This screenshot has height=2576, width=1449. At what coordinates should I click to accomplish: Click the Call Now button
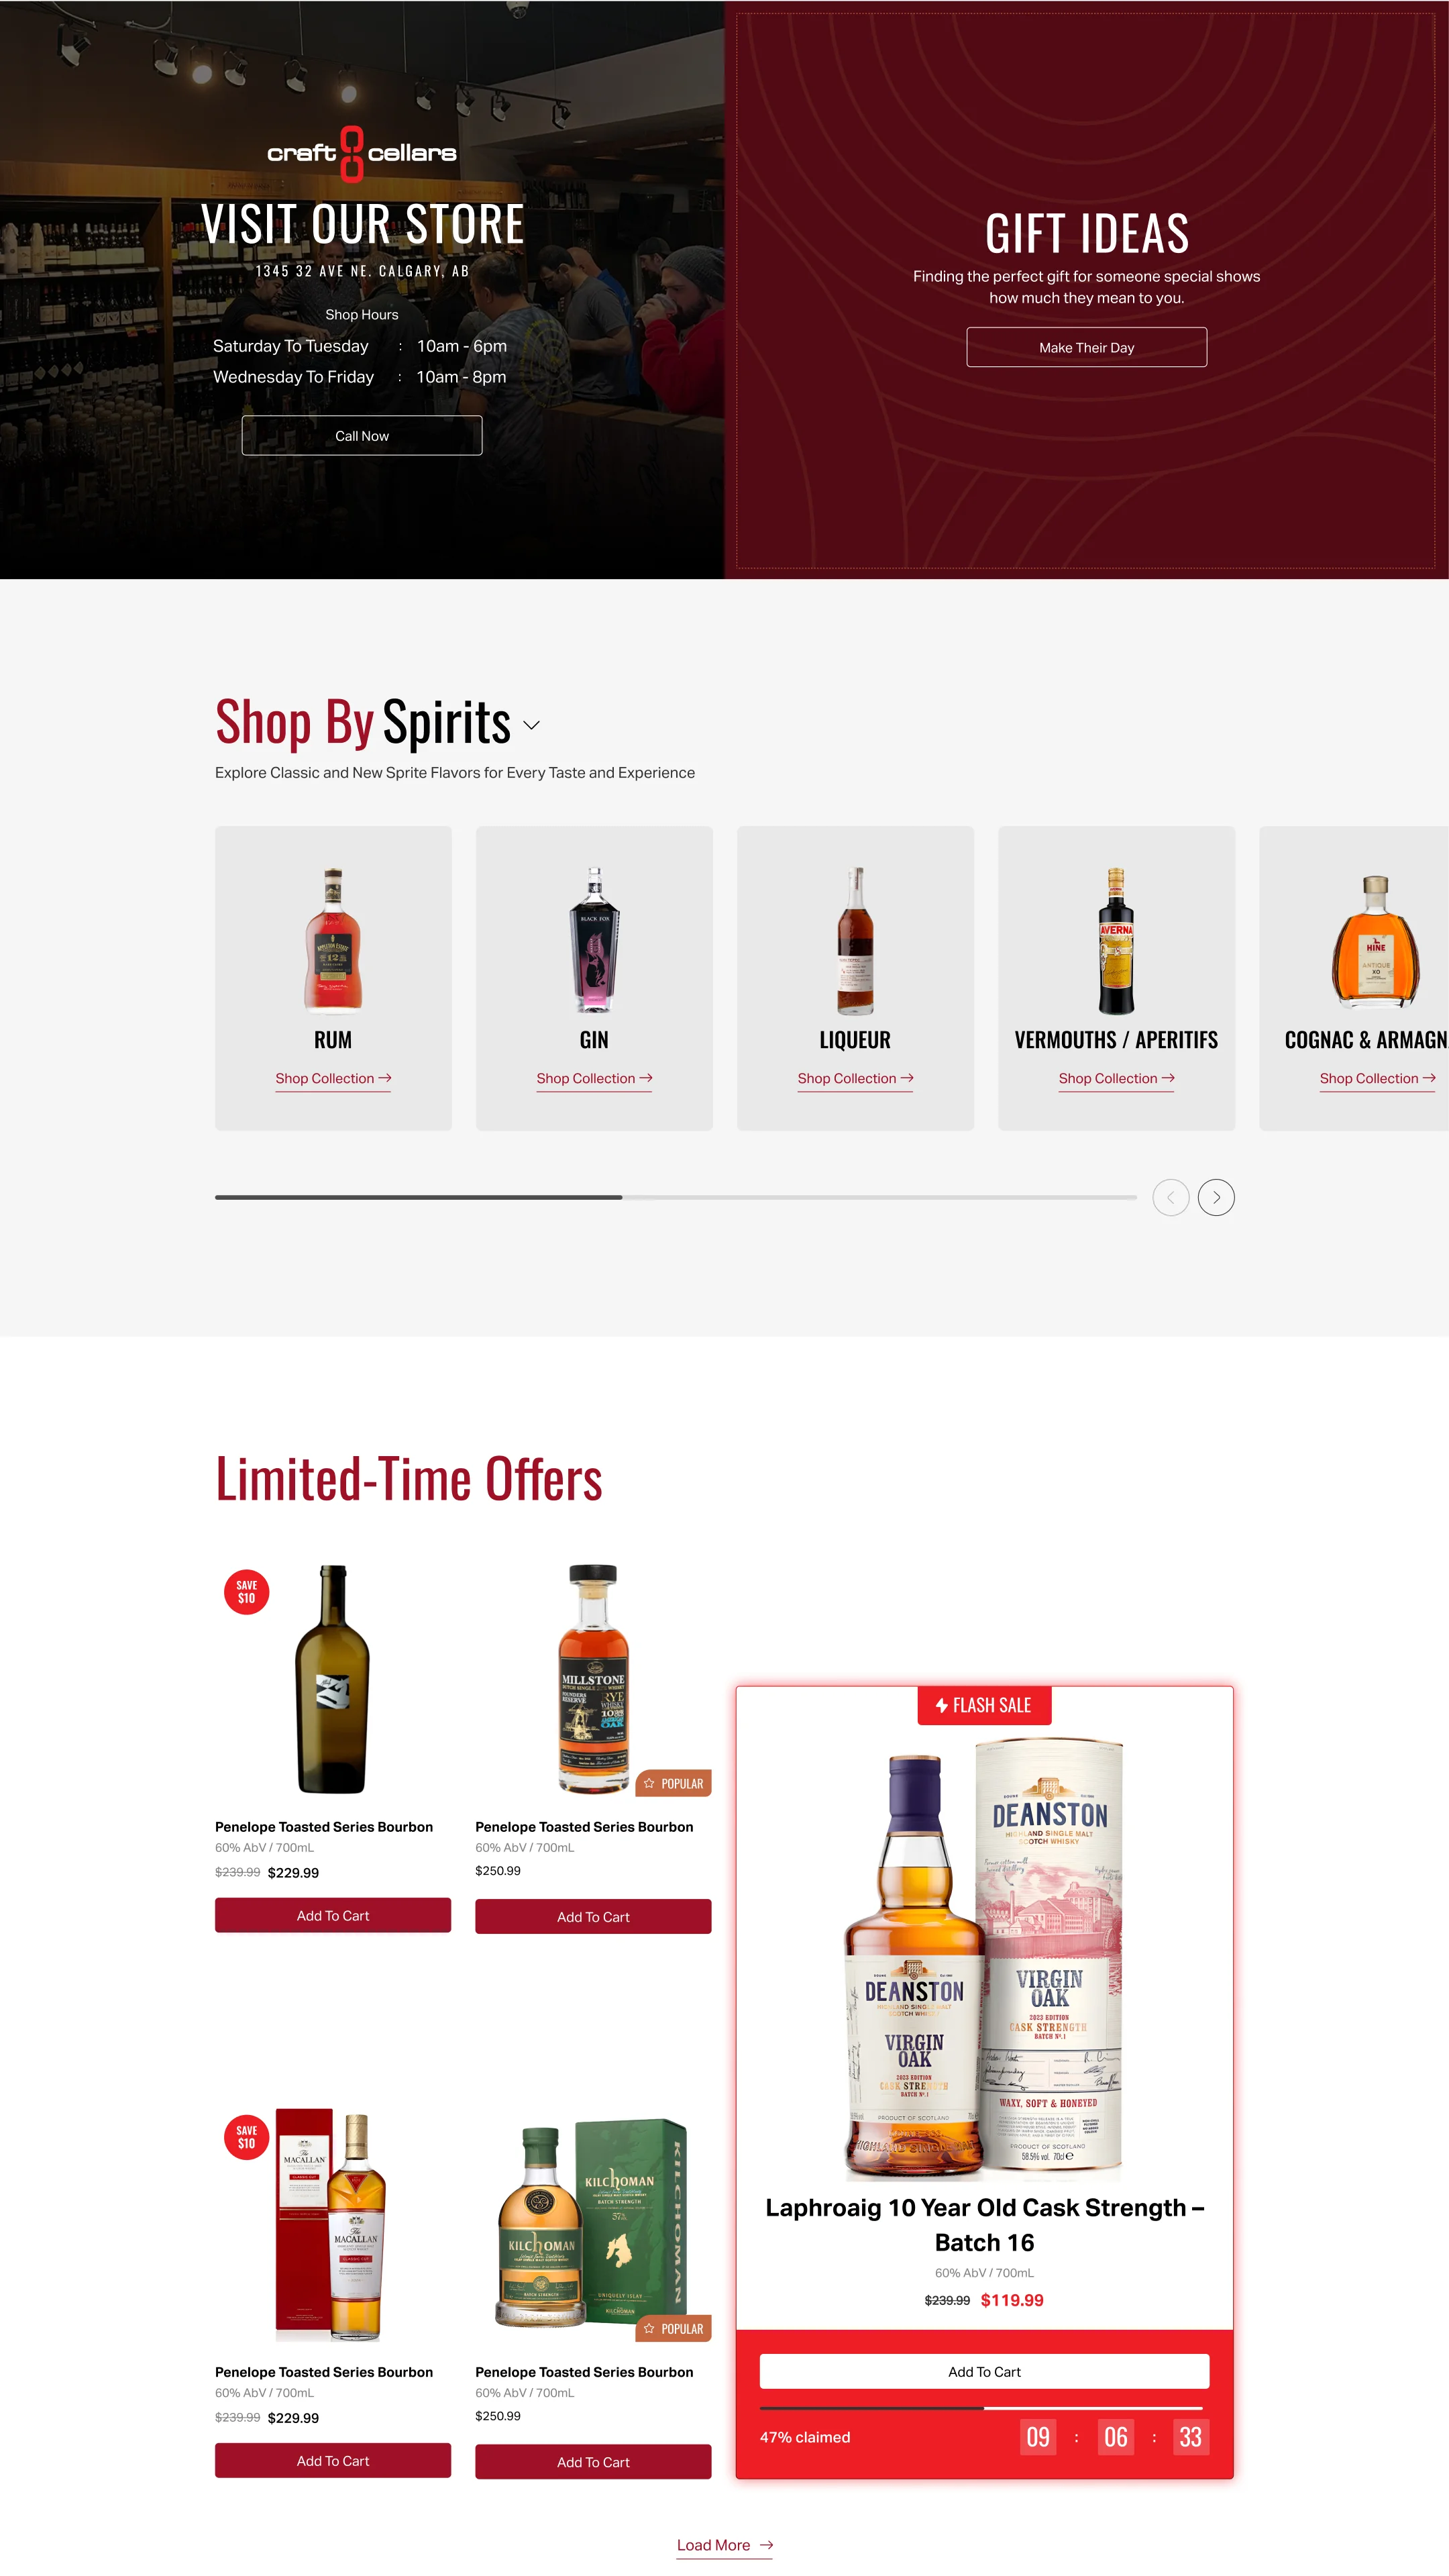click(362, 436)
